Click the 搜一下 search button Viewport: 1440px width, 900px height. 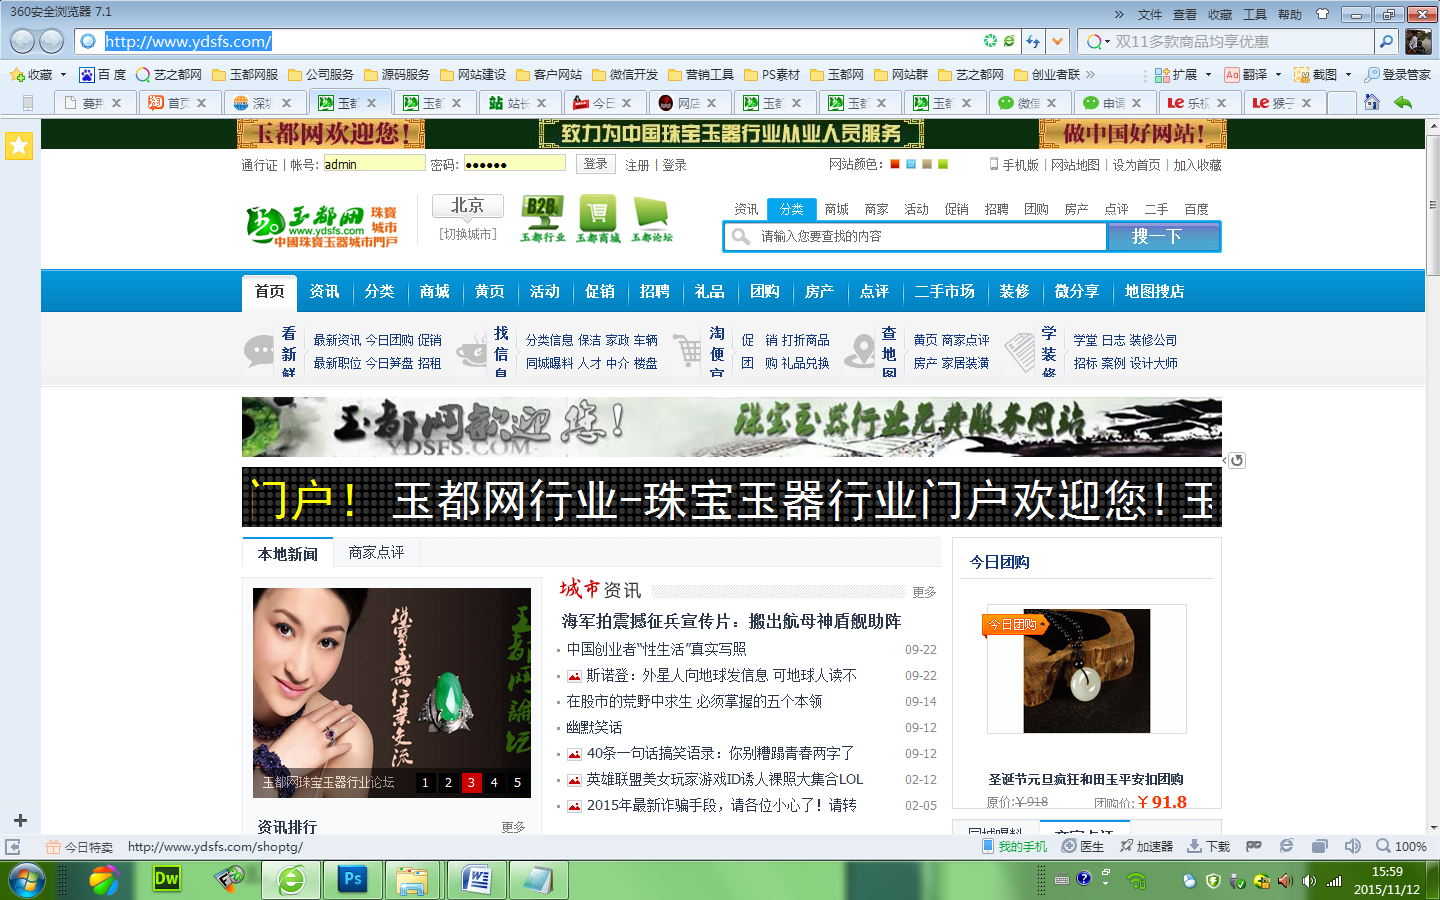[1163, 236]
